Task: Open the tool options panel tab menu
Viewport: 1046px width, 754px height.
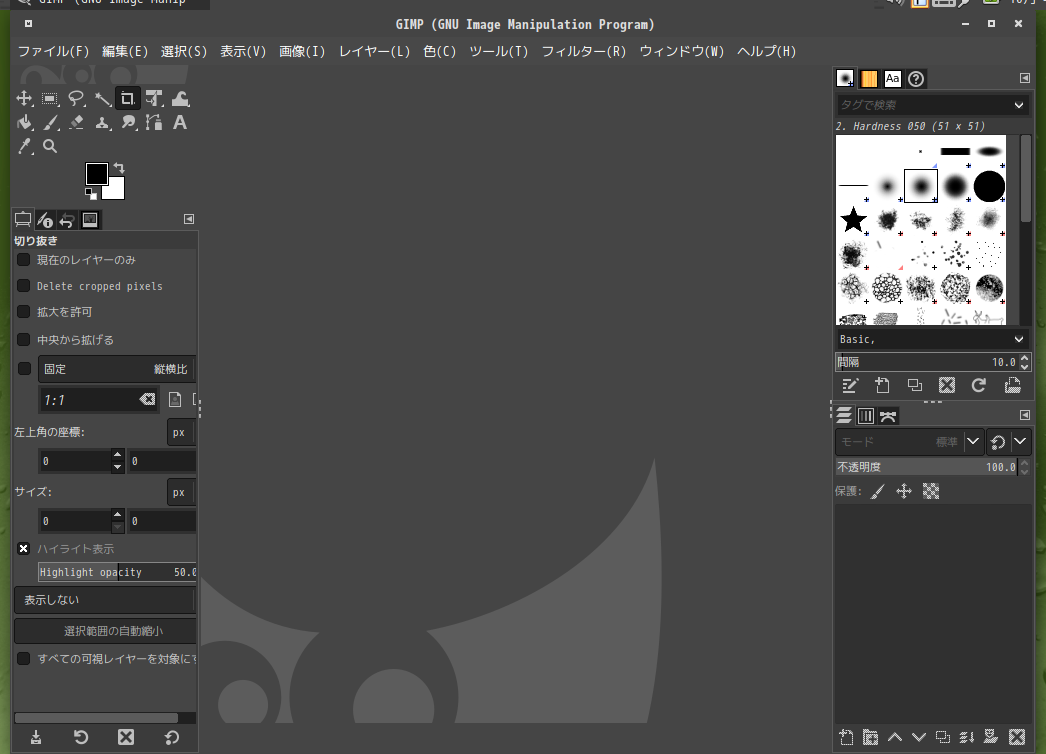Action: pos(189,219)
